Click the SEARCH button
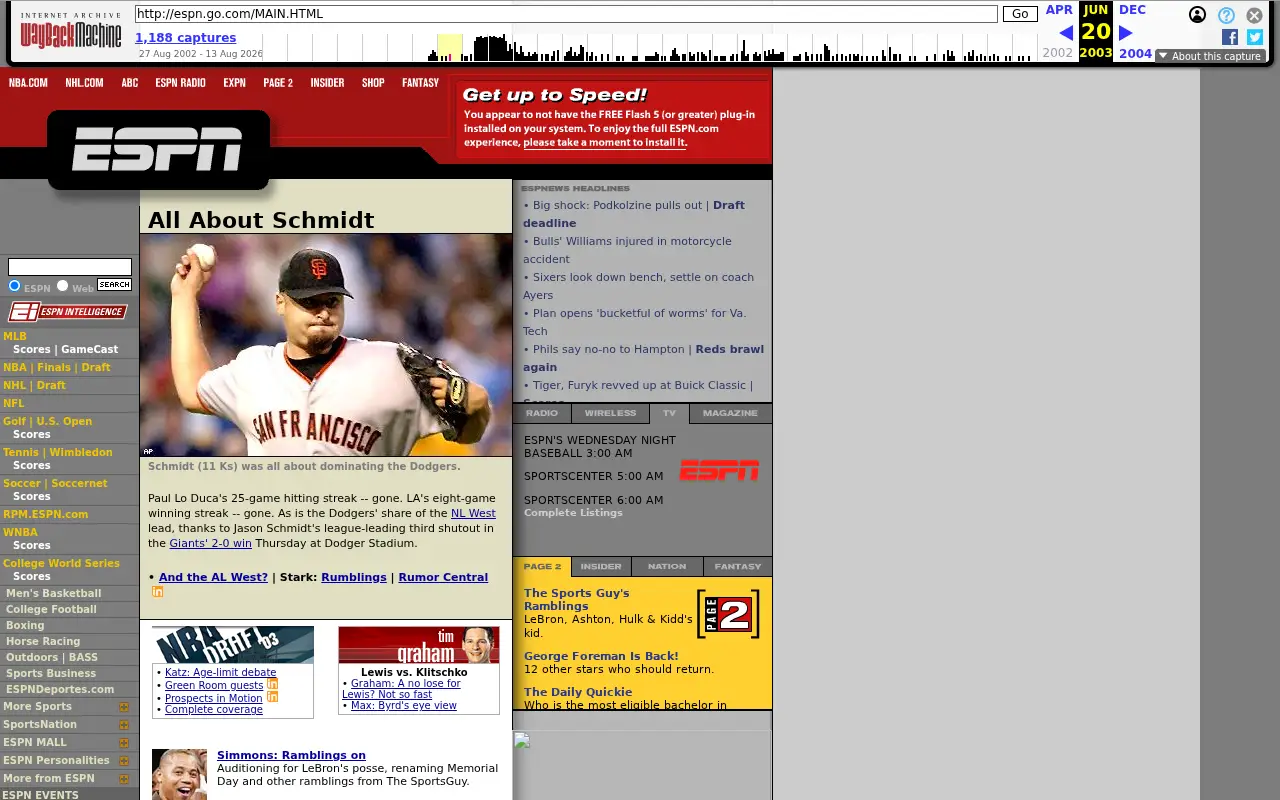Screen dimensions: 1280x800 click(x=114, y=285)
